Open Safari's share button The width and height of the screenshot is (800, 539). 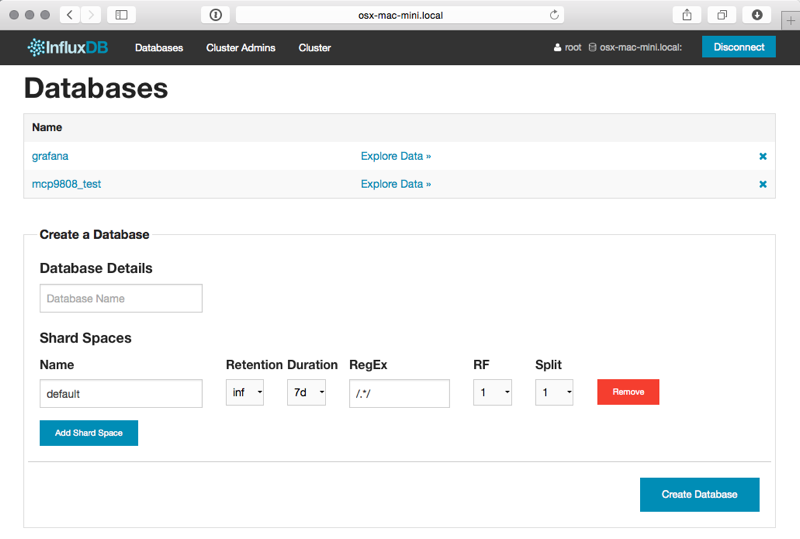(x=687, y=15)
